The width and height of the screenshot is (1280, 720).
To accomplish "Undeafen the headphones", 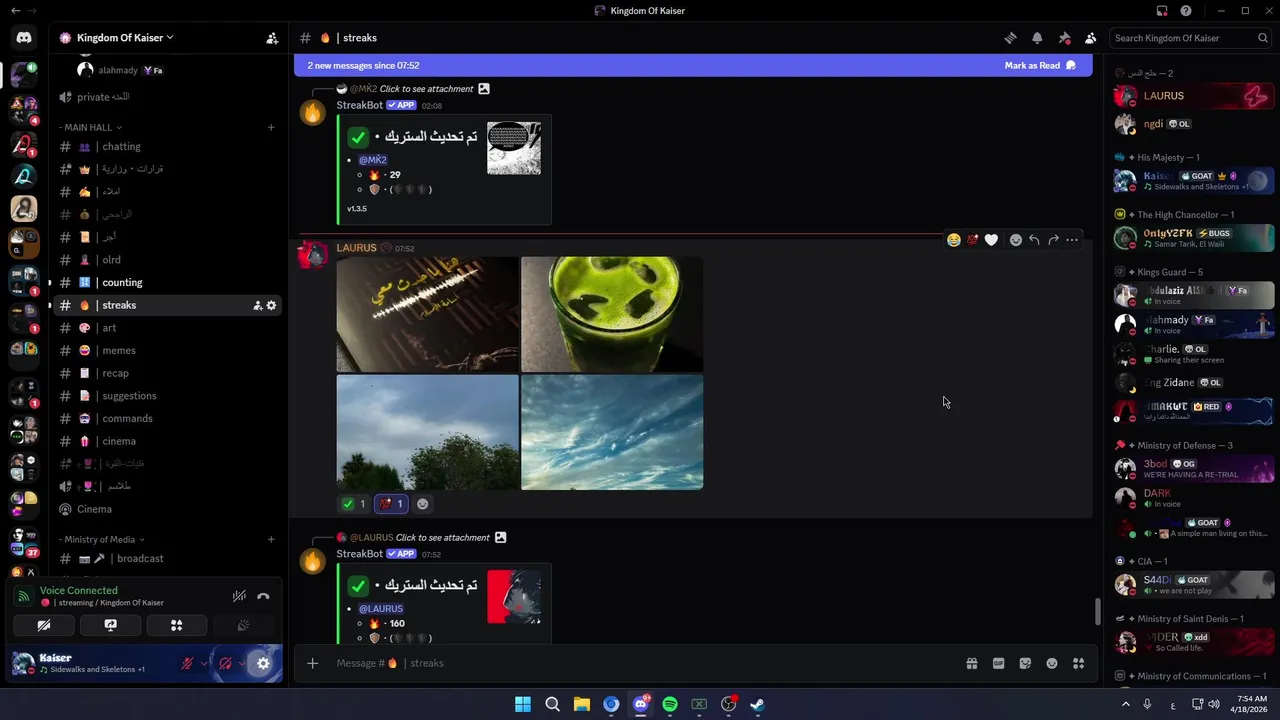I will (x=225, y=663).
